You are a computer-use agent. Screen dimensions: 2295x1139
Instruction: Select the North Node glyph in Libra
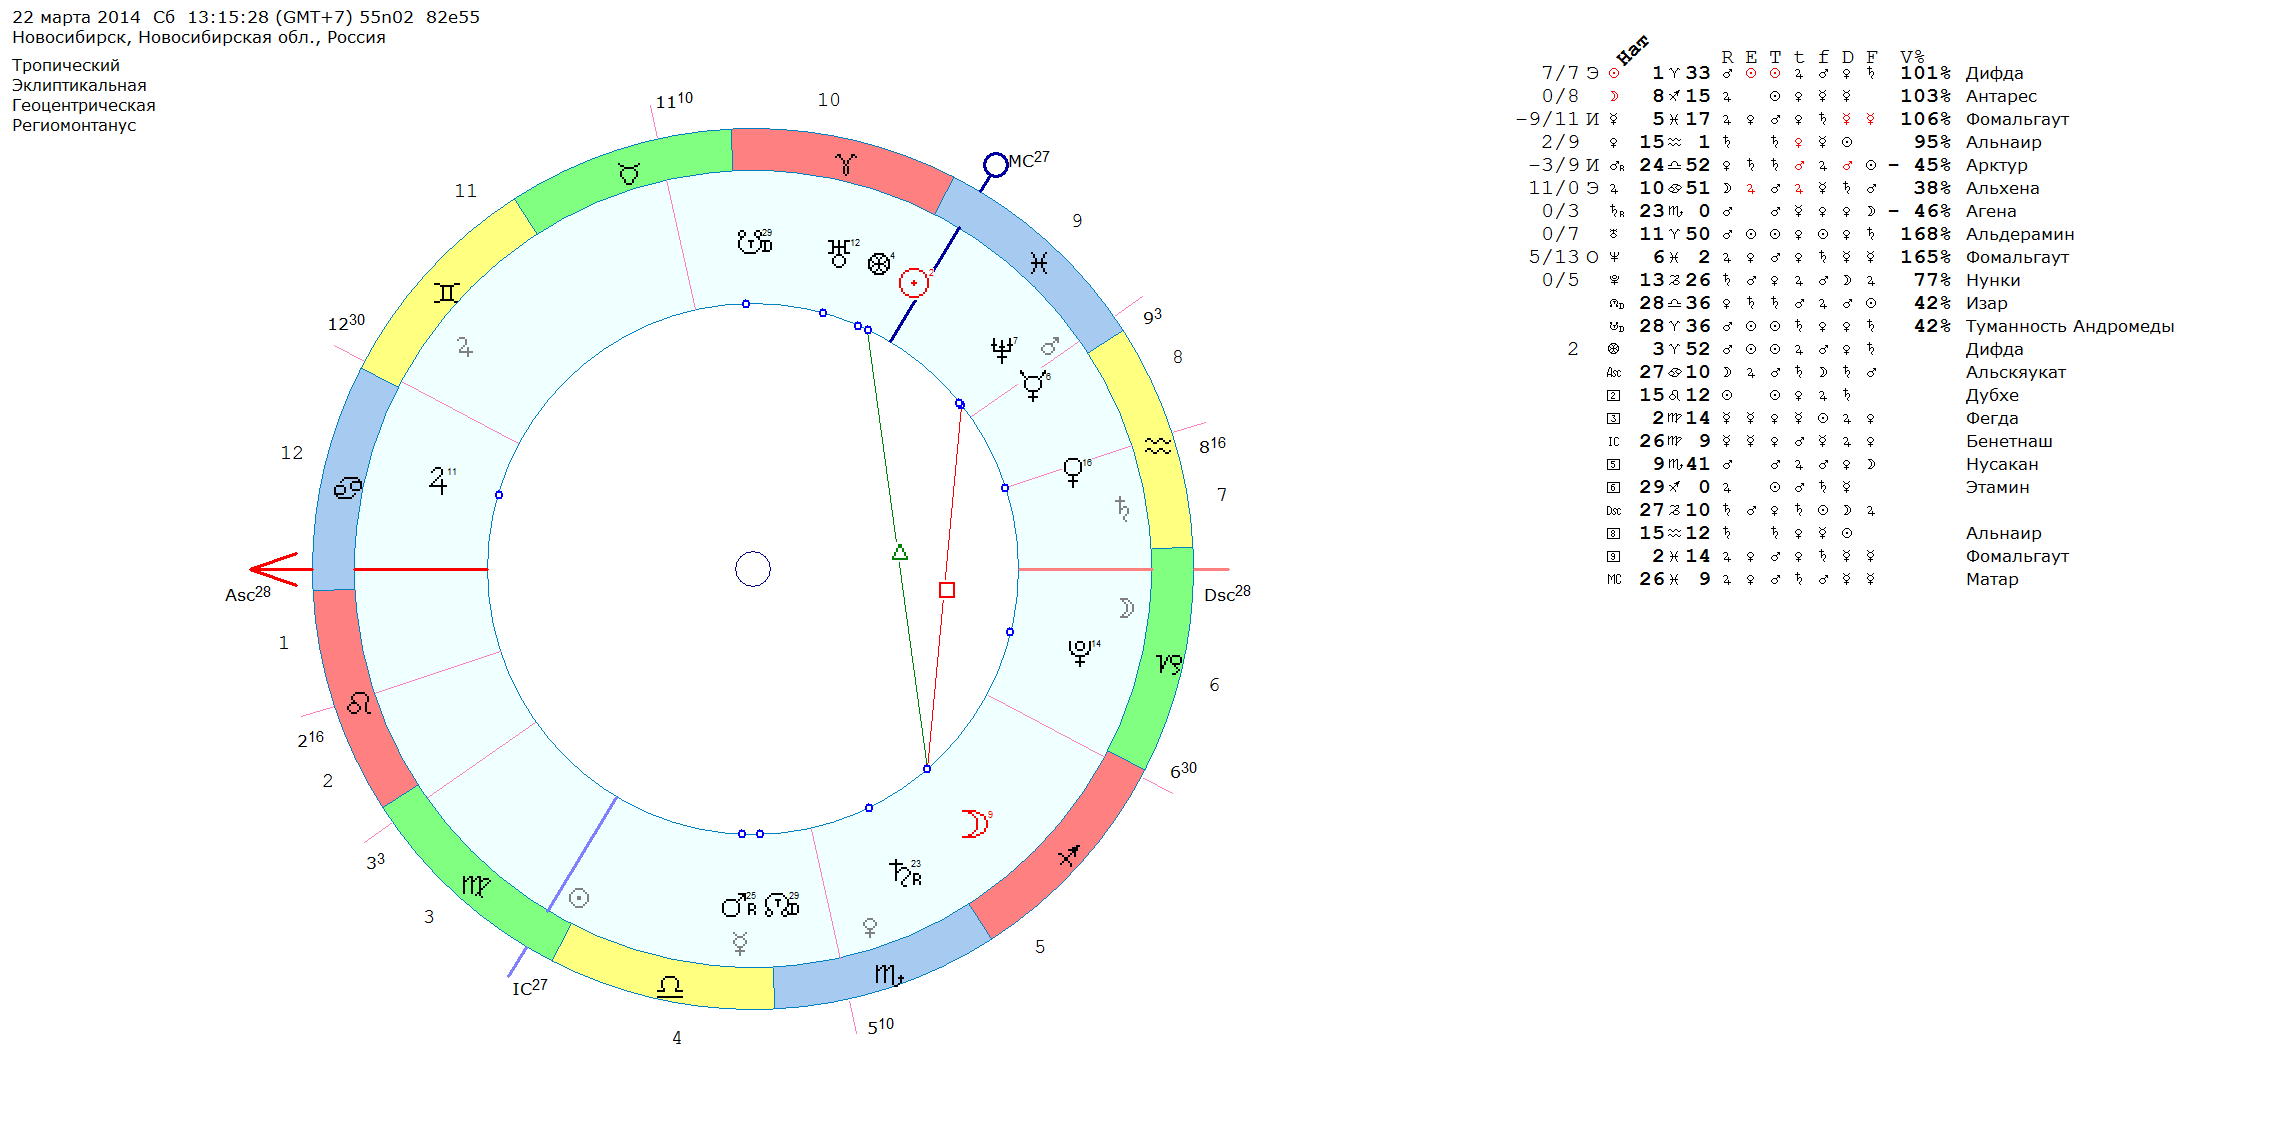782,906
